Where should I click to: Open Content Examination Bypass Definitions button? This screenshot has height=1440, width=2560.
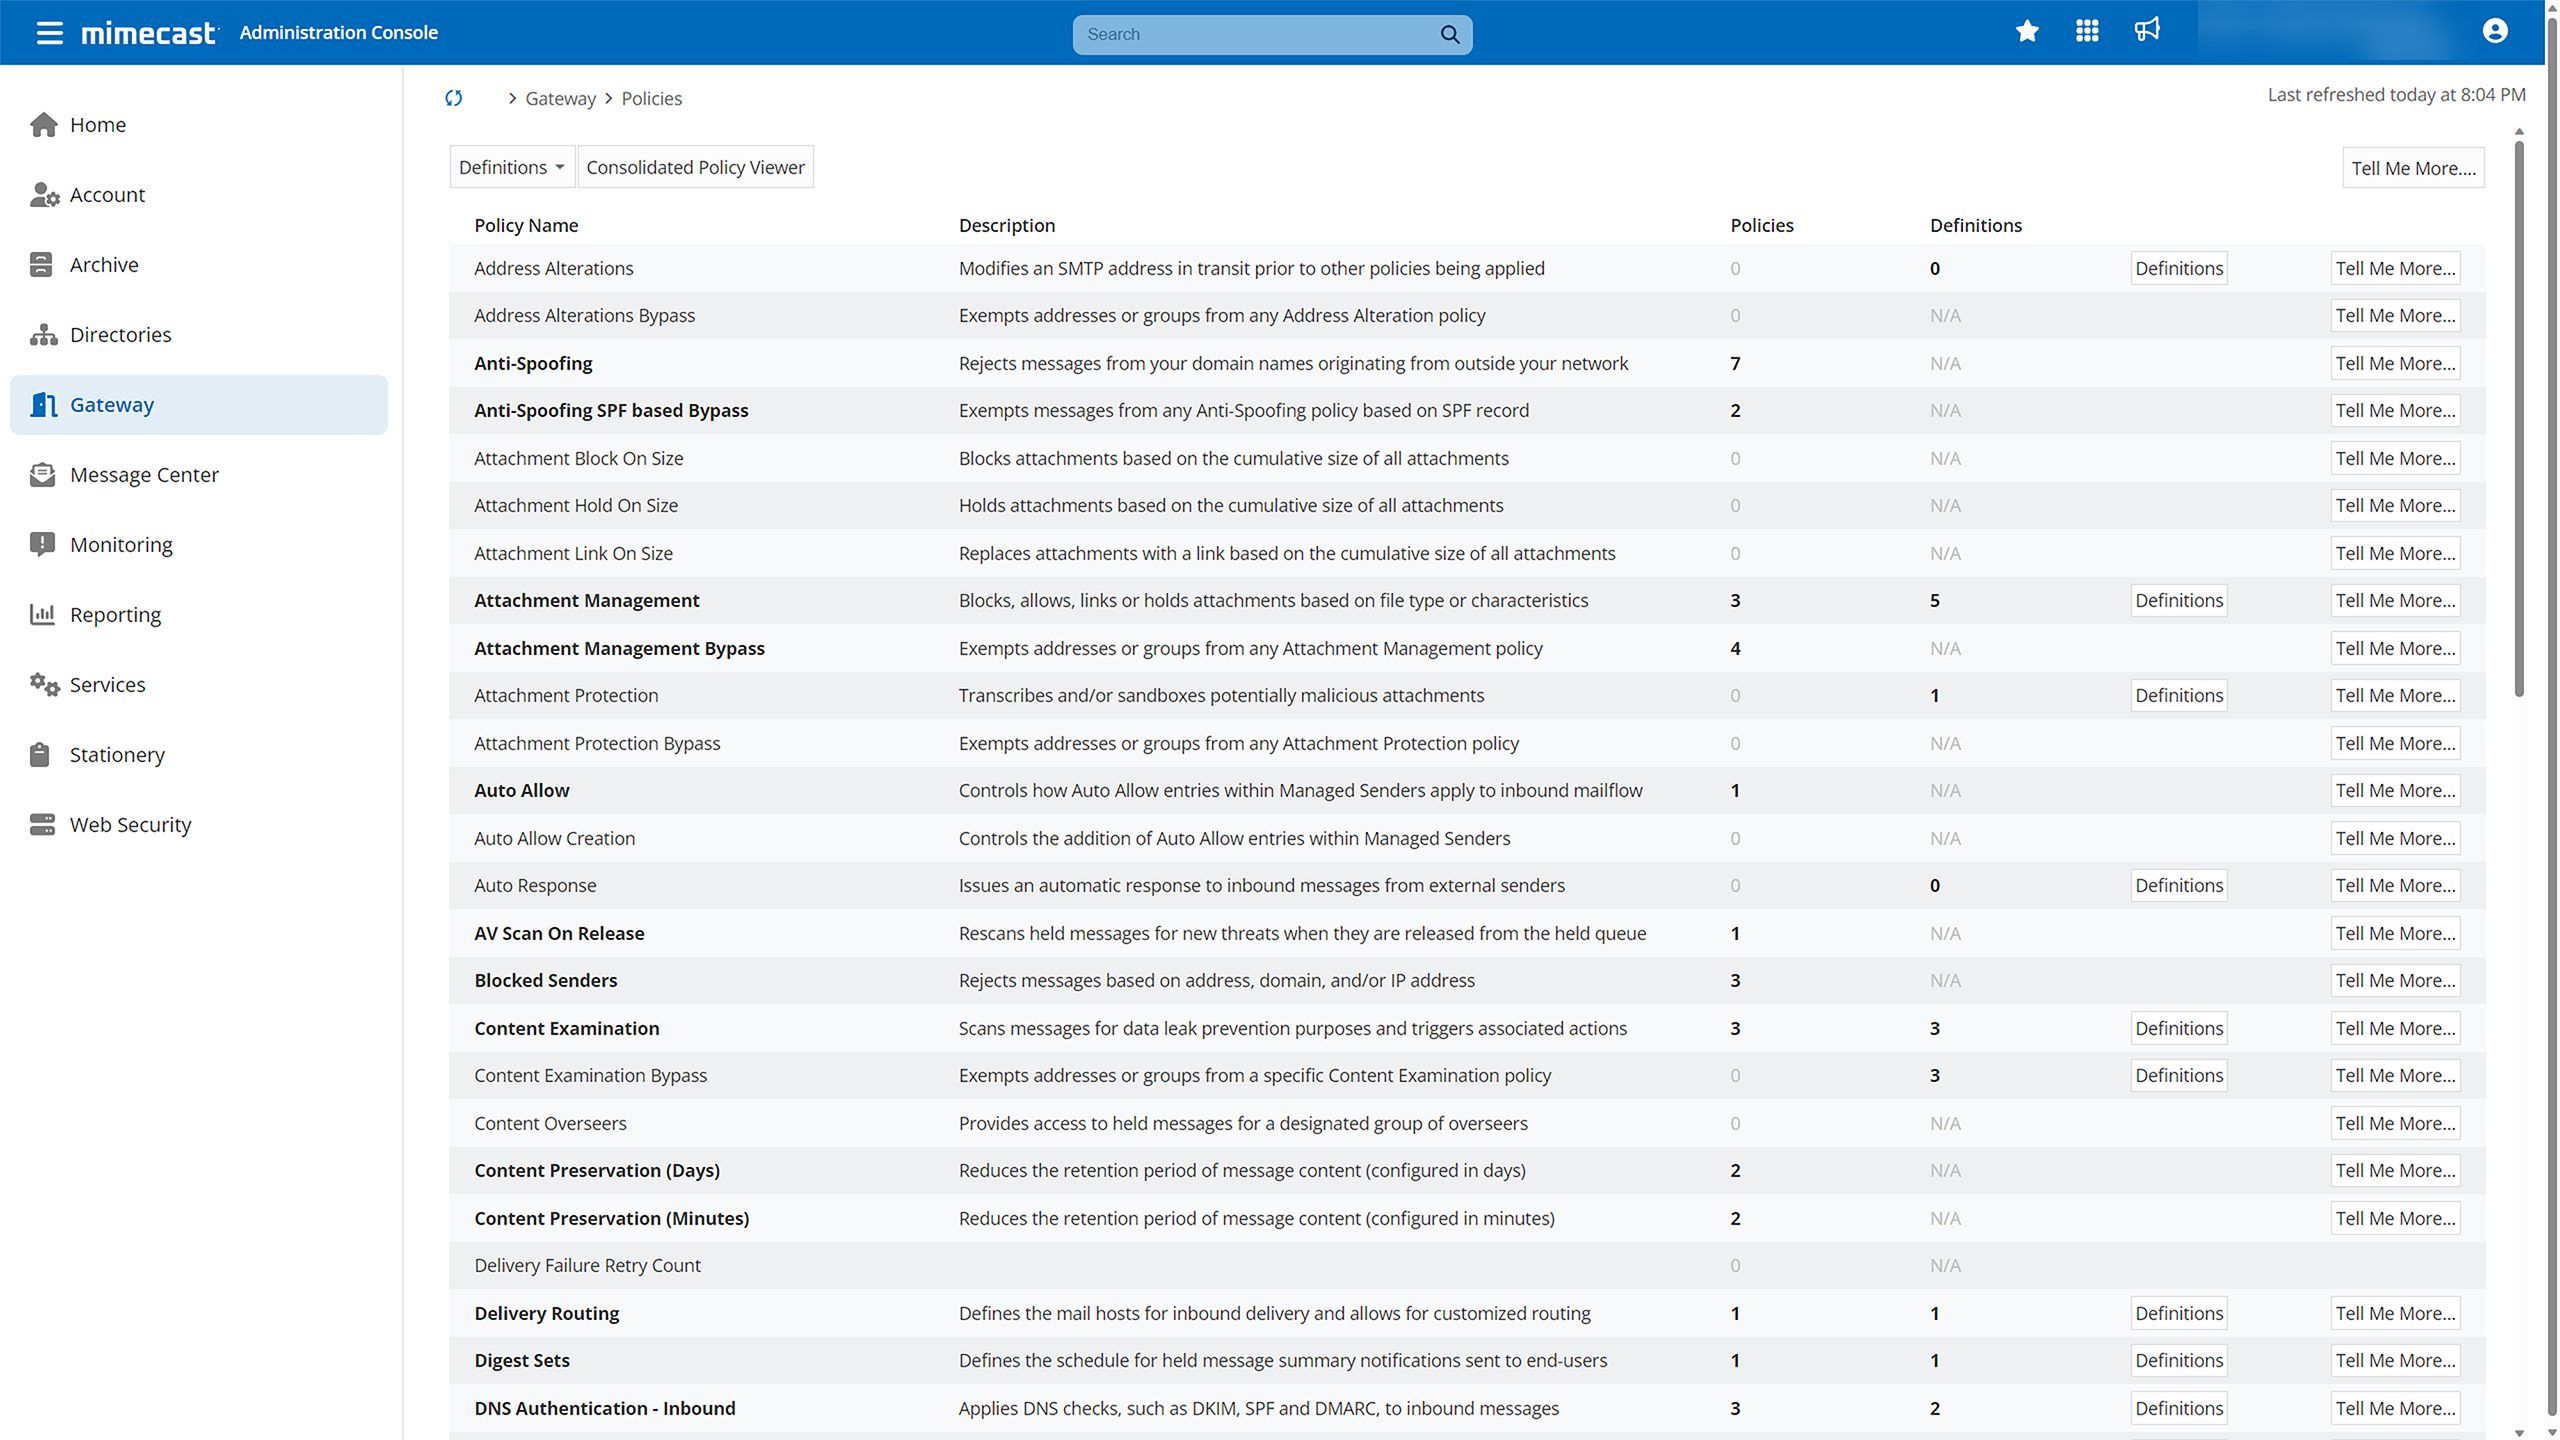[x=2179, y=1075]
